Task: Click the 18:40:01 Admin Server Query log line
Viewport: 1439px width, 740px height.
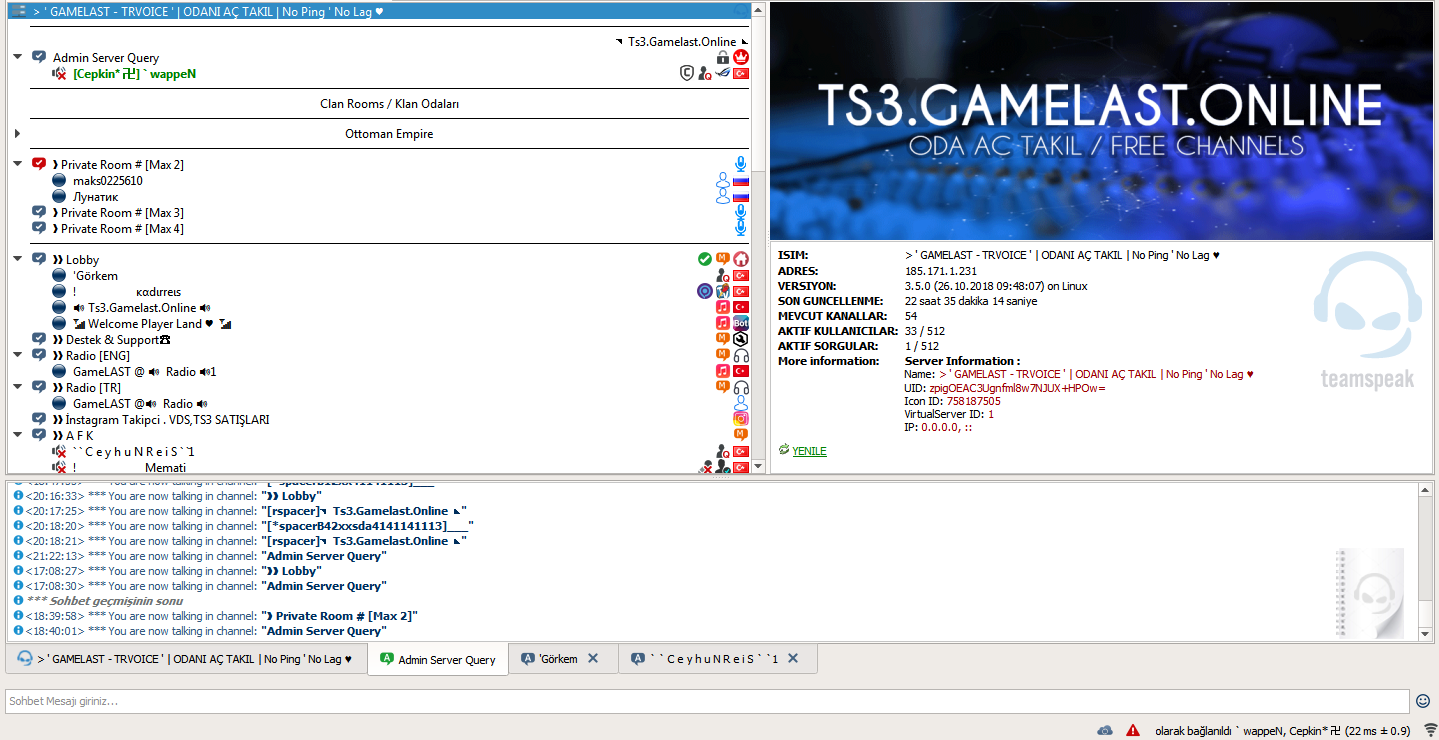Action: [x=206, y=631]
